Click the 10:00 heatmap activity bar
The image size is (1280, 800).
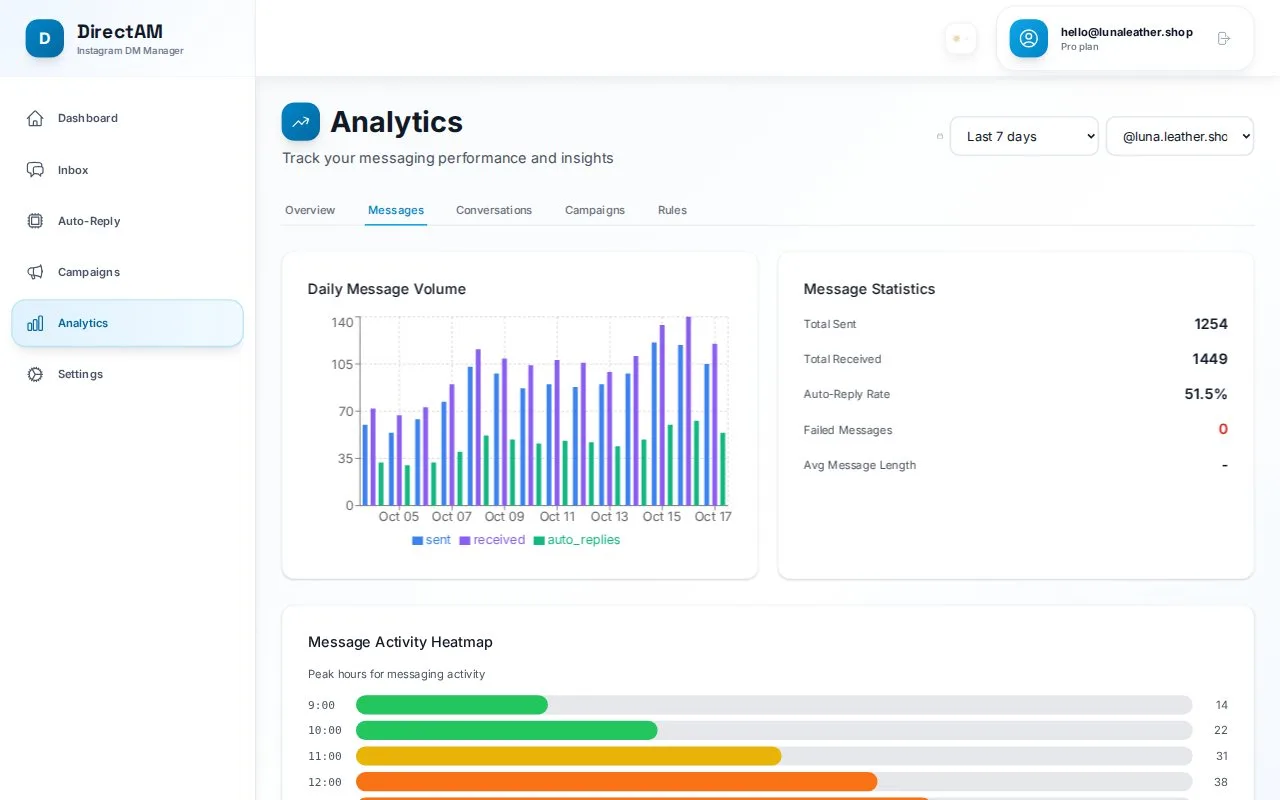(x=774, y=731)
